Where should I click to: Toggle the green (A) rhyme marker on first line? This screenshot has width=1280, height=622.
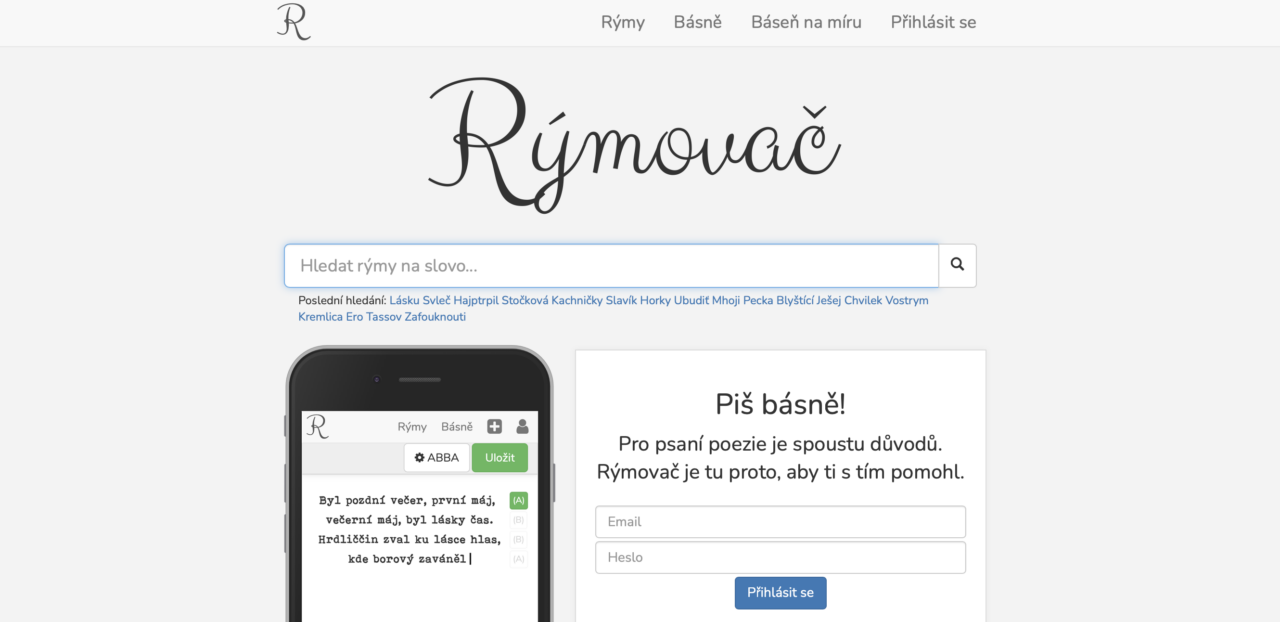(518, 500)
